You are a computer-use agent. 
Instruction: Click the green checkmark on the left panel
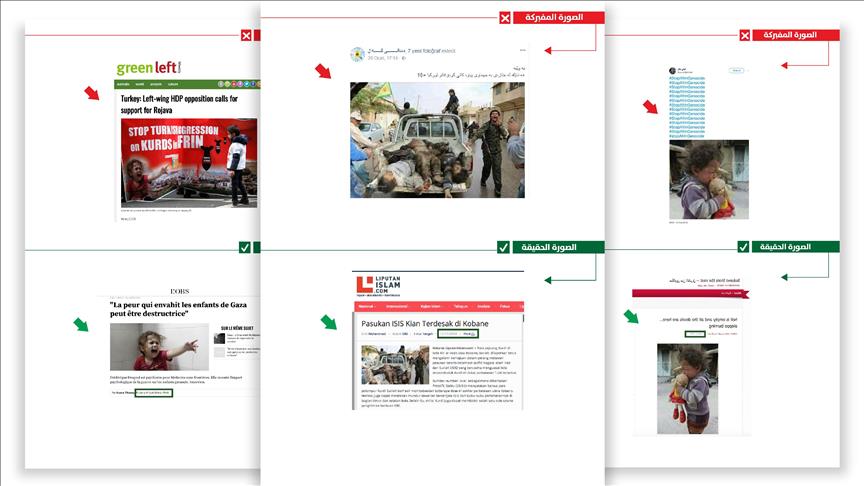click(x=245, y=247)
